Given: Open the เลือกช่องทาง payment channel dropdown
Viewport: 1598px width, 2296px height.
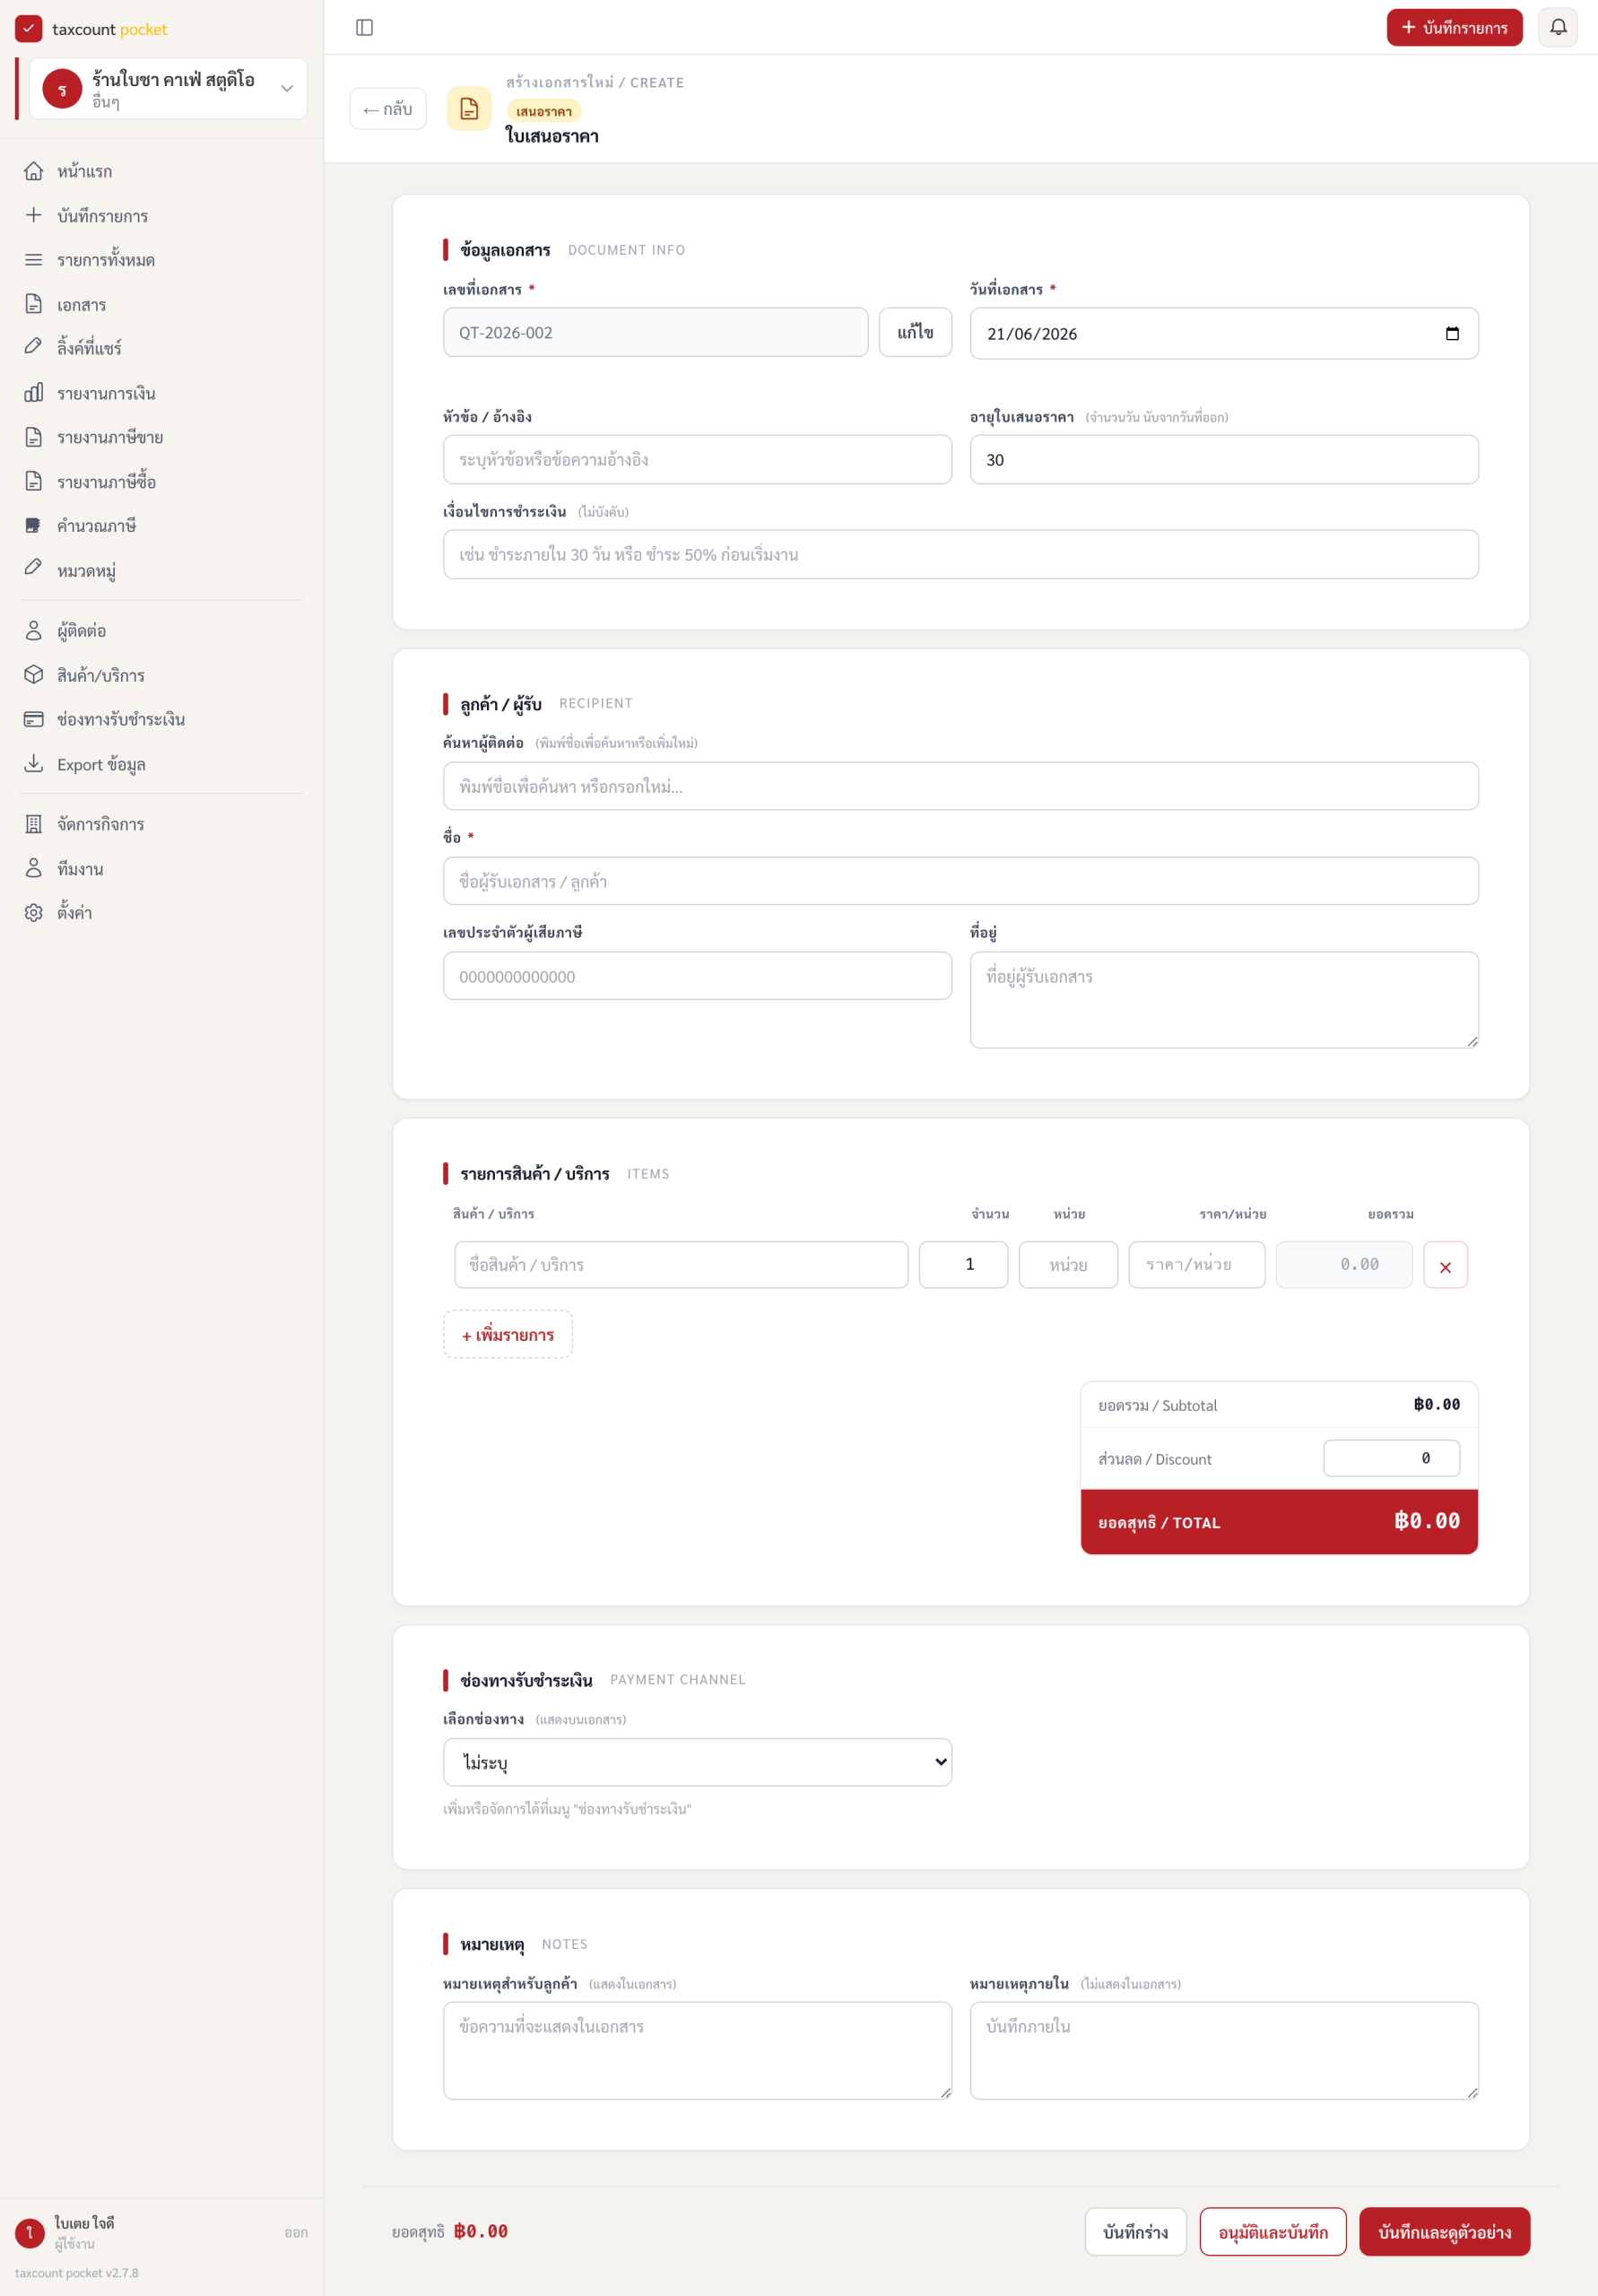Looking at the screenshot, I should tap(697, 1763).
